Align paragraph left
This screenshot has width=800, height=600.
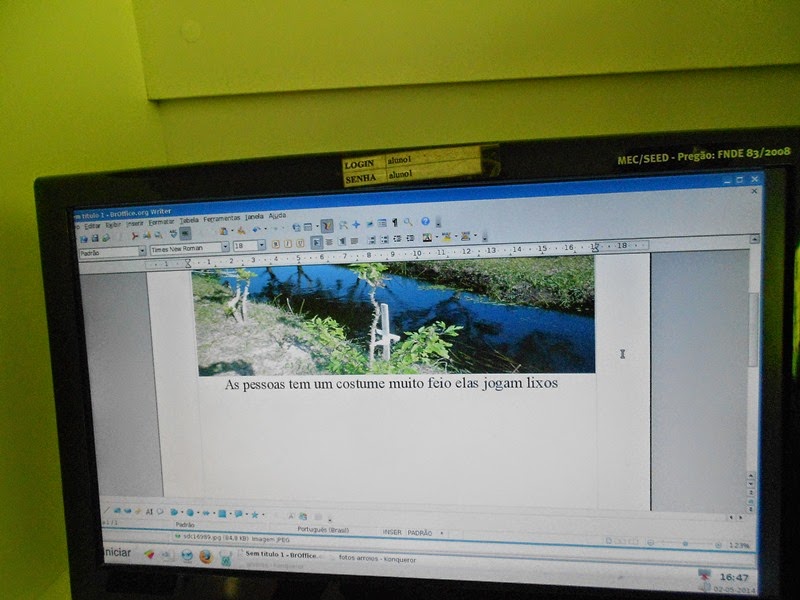316,242
